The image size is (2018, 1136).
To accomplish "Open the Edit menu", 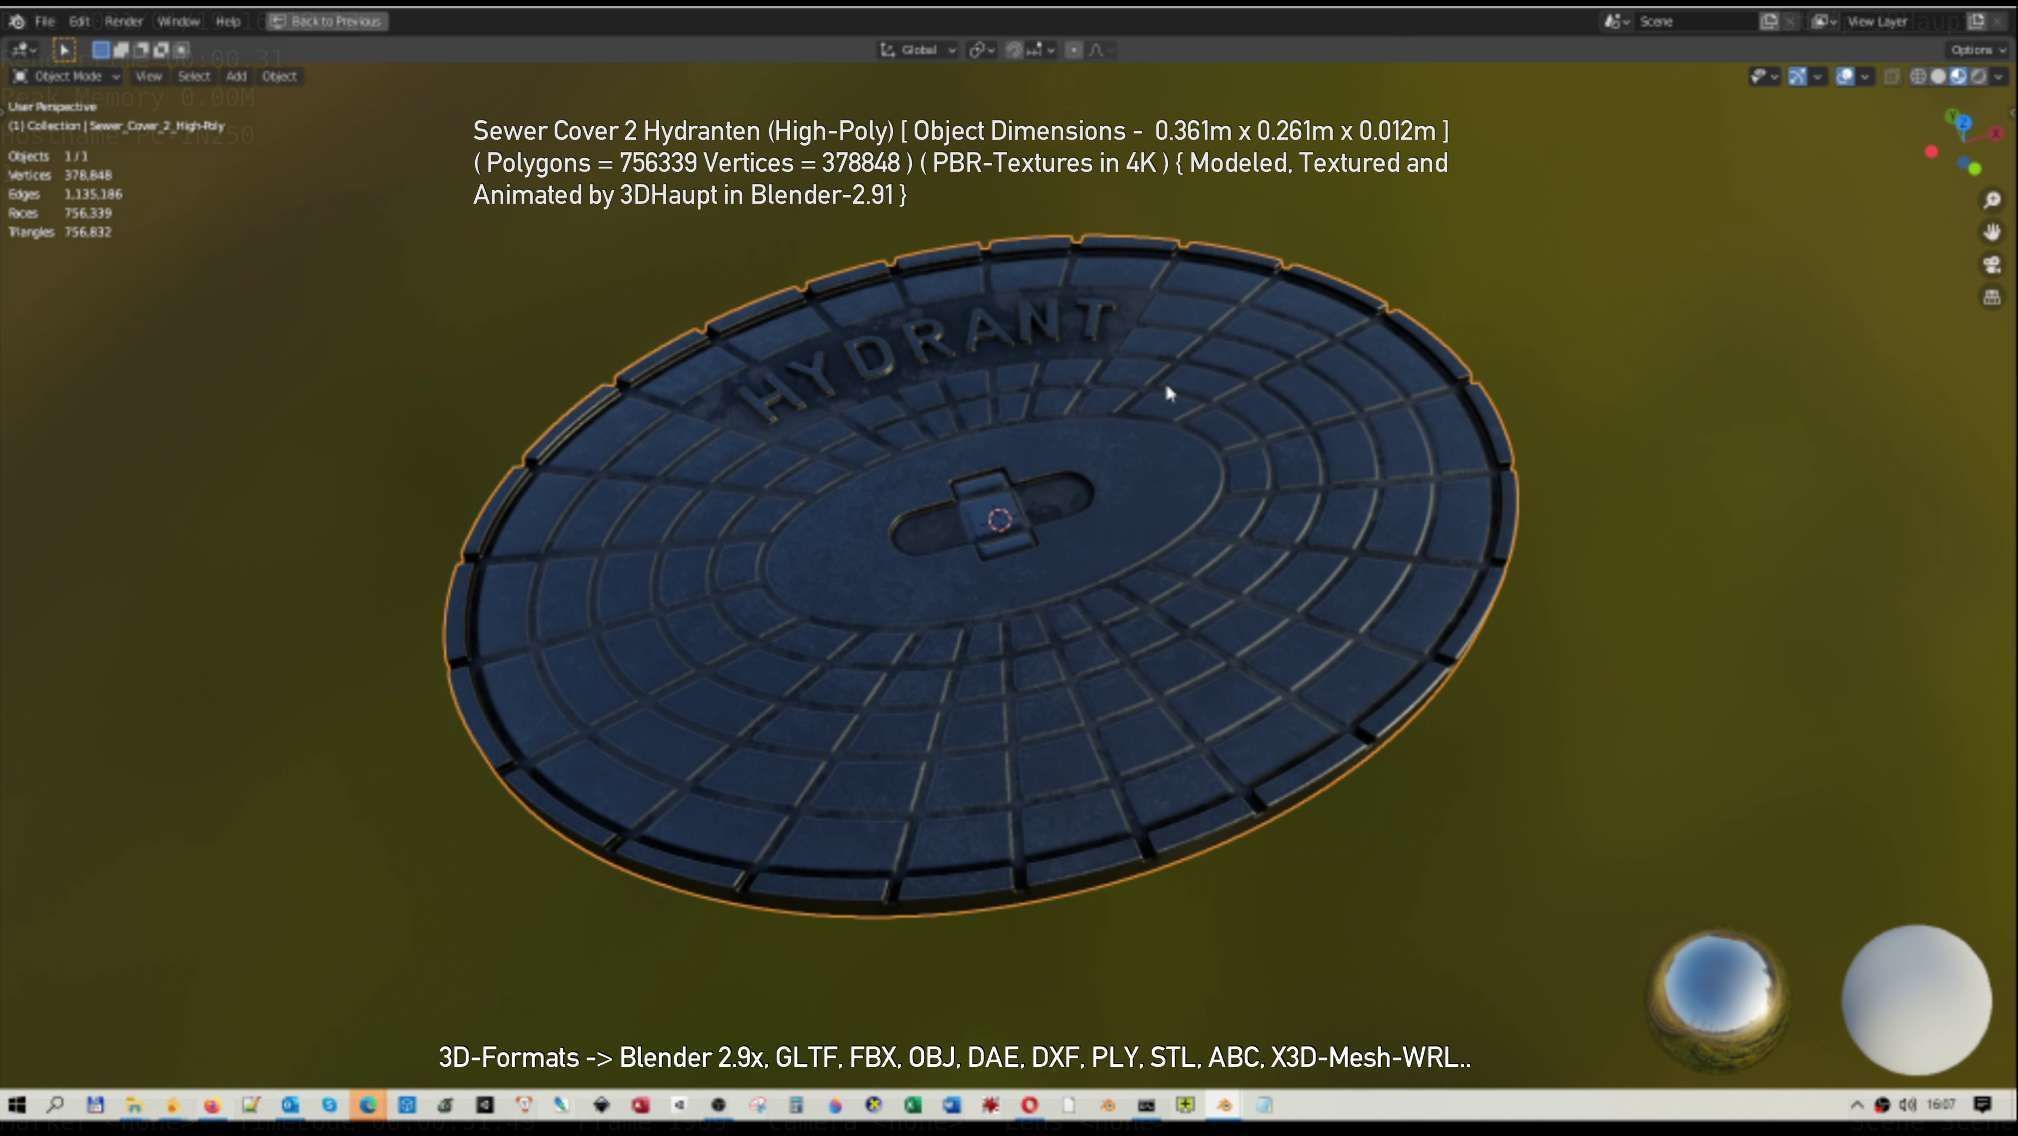I will (80, 21).
